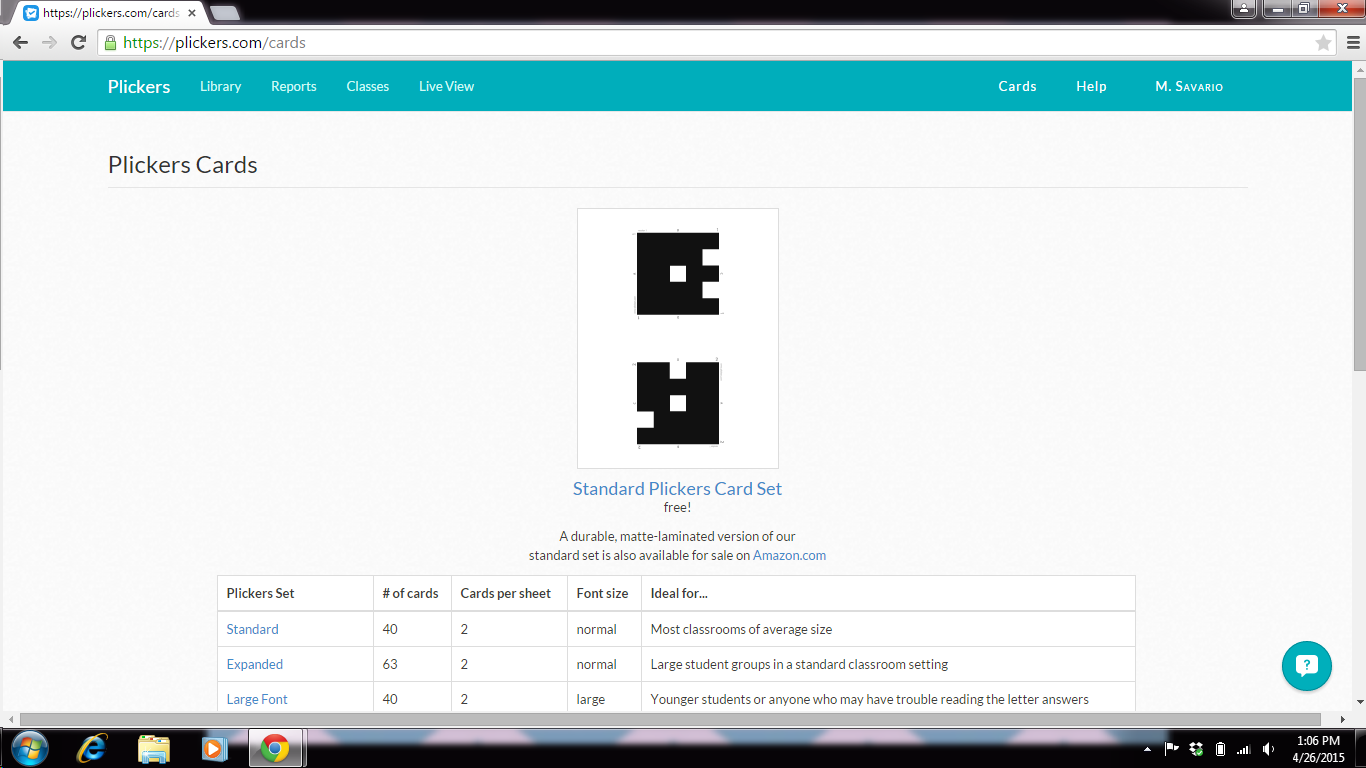Click the browser forward arrow
The height and width of the screenshot is (768, 1366).
click(x=49, y=43)
